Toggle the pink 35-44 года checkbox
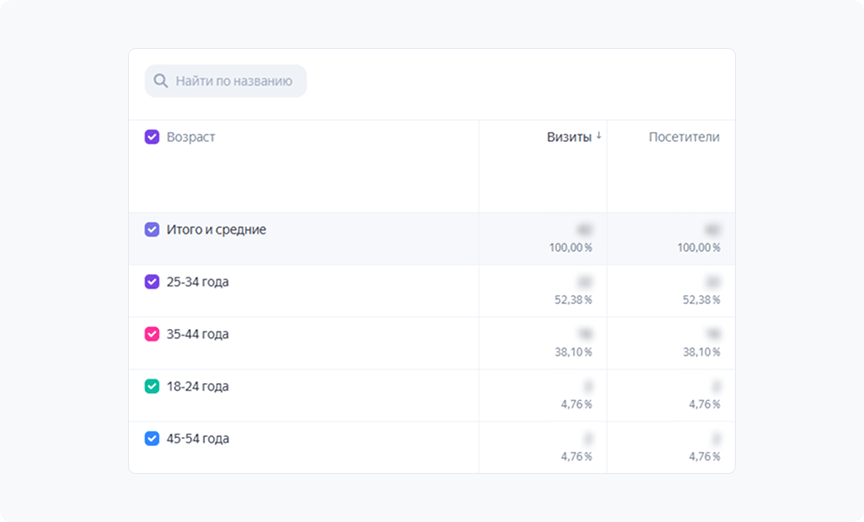Screen dimensions: 864x522 point(152,334)
